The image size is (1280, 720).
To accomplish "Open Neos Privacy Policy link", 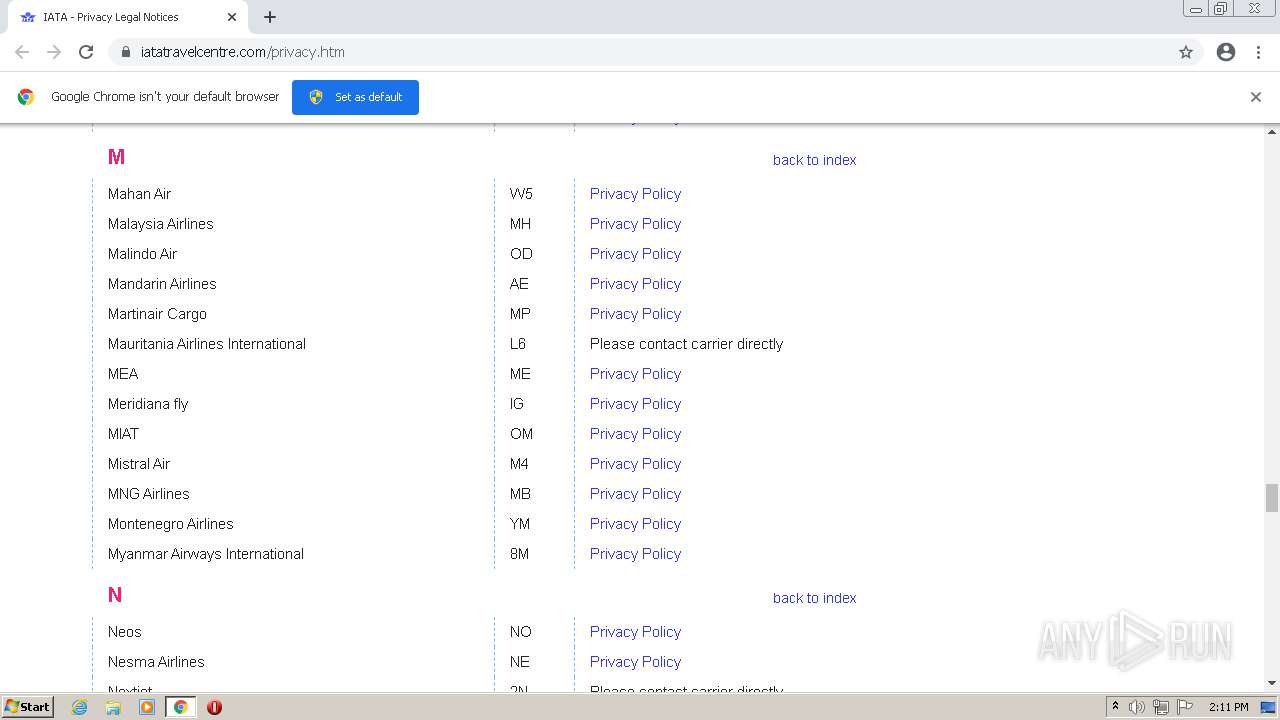I will (635, 632).
